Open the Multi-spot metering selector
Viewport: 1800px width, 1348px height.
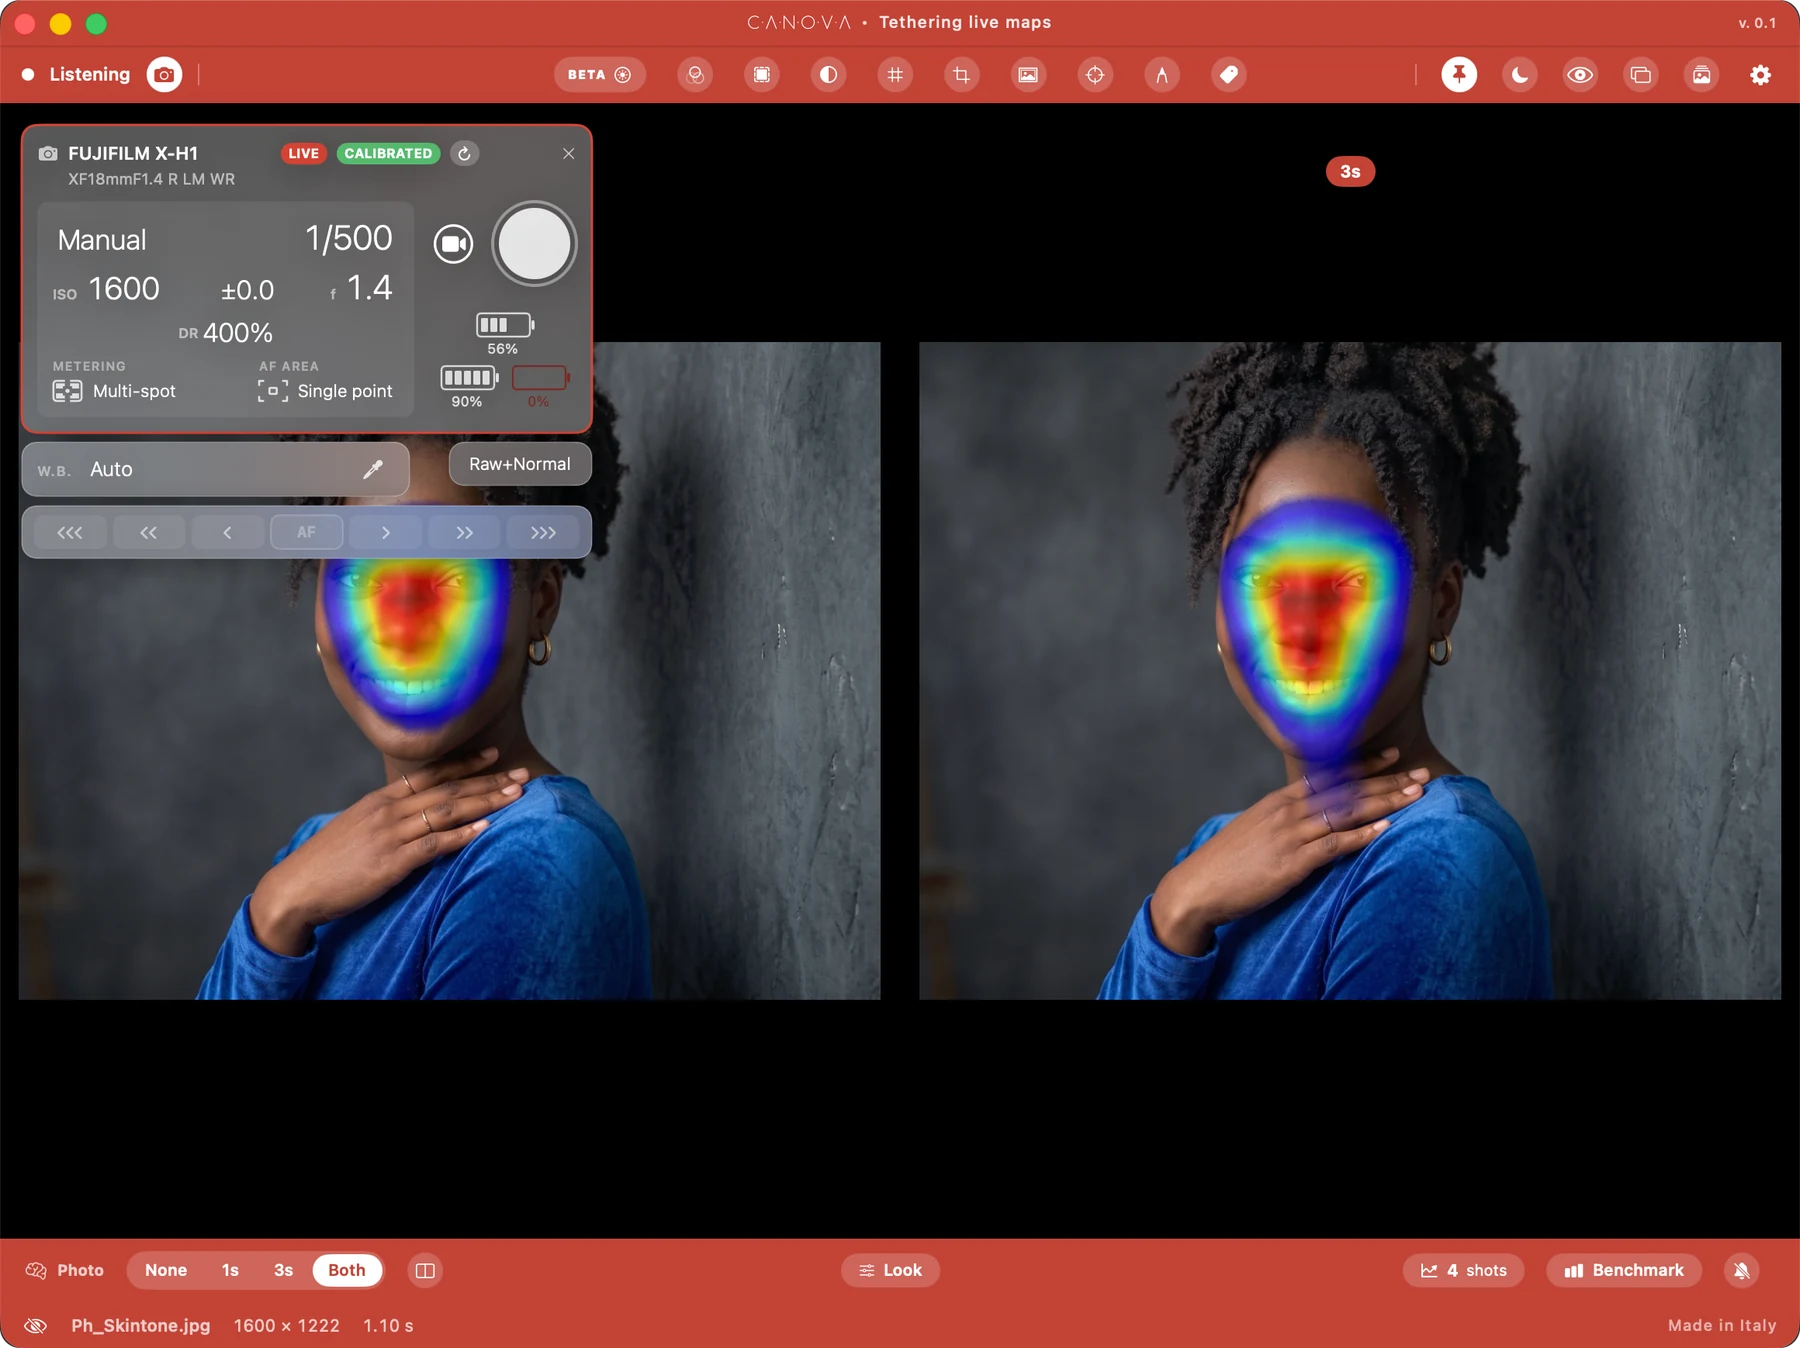(x=114, y=391)
